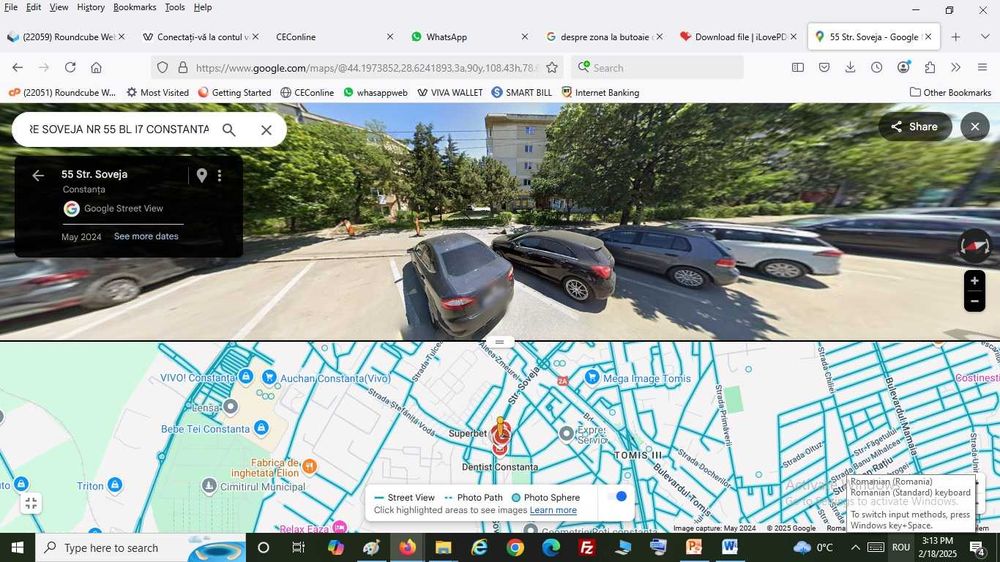Open the View menu
Screen dimensions: 1000x562
[59, 8]
